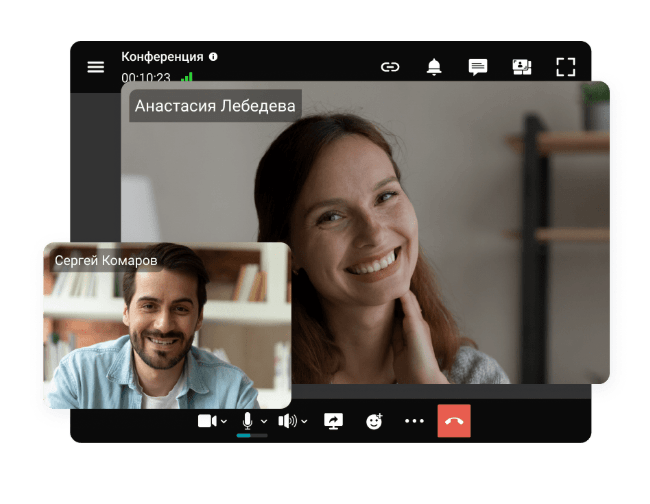Start screen sharing
This screenshot has height=504, width=650.
(x=333, y=421)
